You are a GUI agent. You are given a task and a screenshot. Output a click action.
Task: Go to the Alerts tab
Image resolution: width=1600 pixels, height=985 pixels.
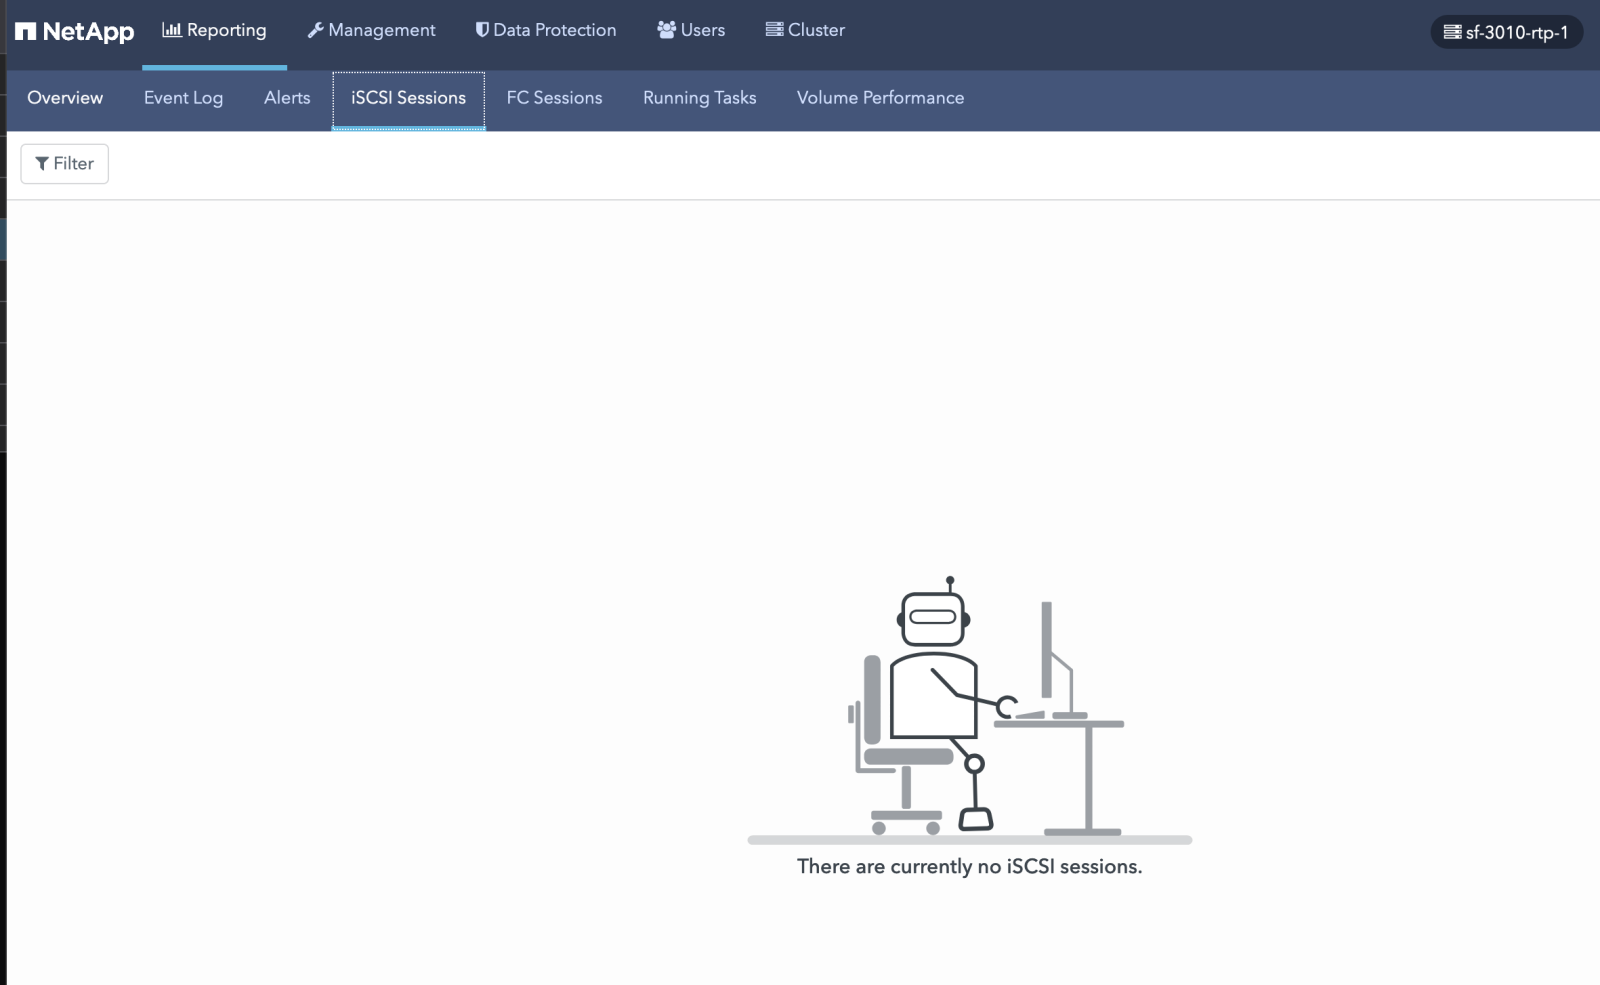[x=287, y=98]
